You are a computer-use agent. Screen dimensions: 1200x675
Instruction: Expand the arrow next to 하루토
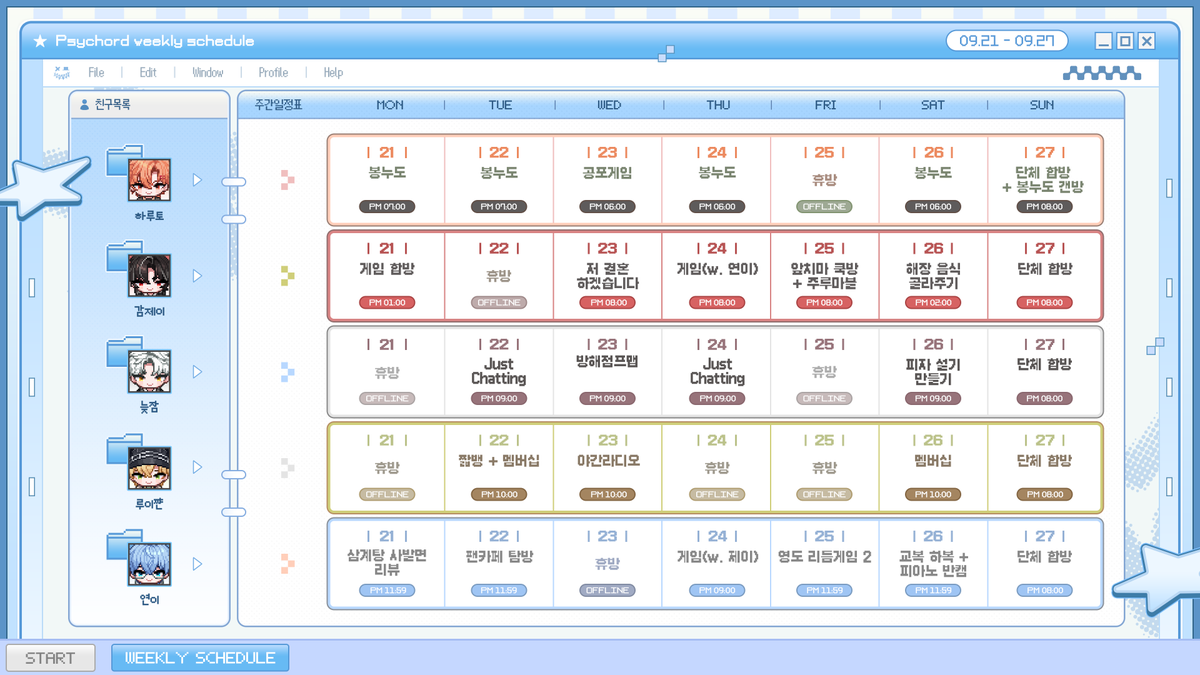pyautogui.click(x=197, y=180)
